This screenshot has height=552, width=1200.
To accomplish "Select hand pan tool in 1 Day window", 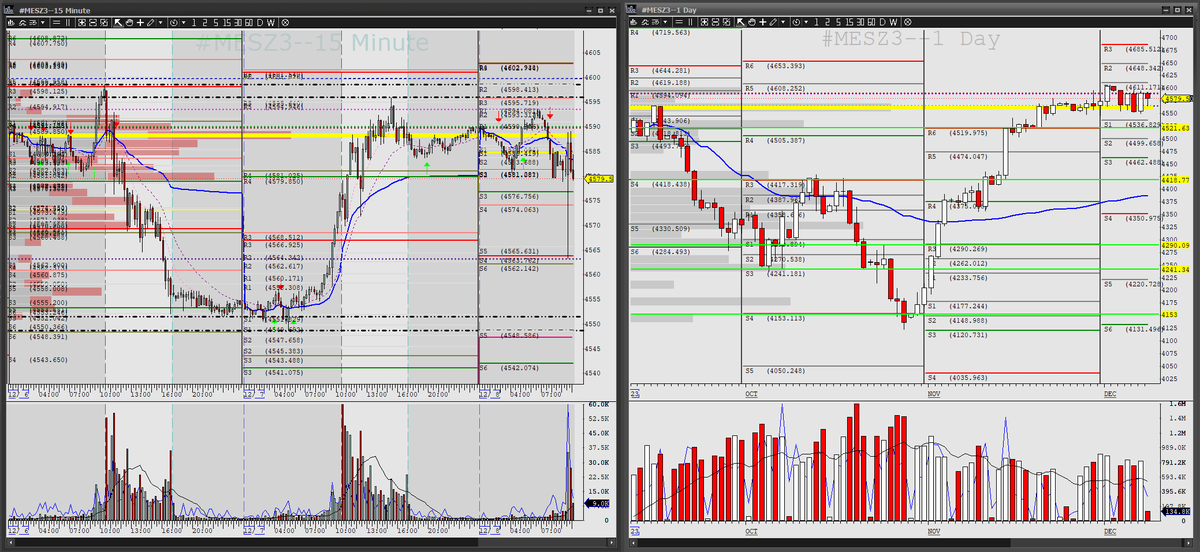I will [x=752, y=22].
